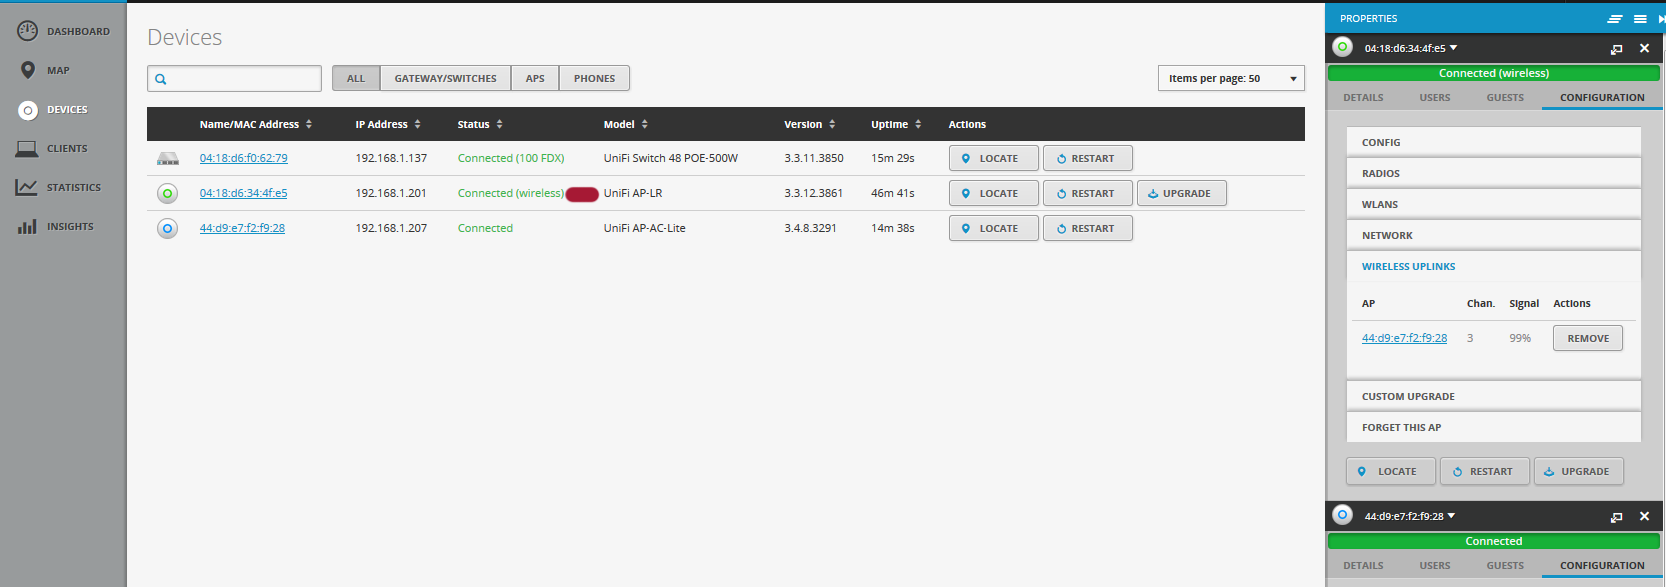Image resolution: width=1666 pixels, height=587 pixels.
Task: Locate the UniFi AP-AC-Lite
Action: [993, 228]
